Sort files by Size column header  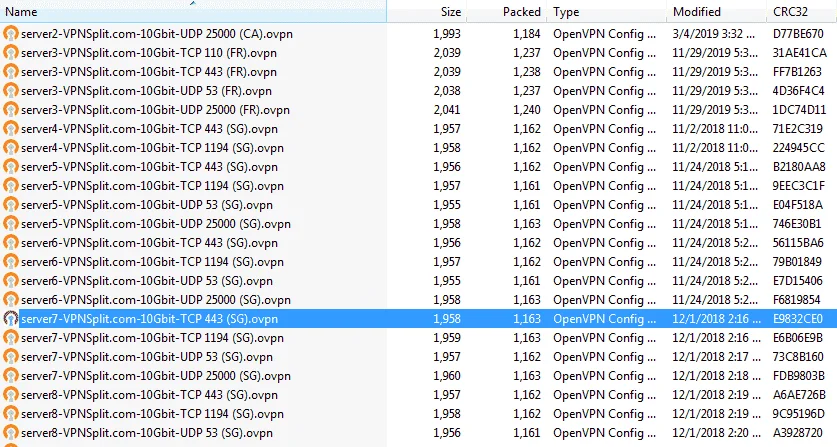click(x=427, y=11)
